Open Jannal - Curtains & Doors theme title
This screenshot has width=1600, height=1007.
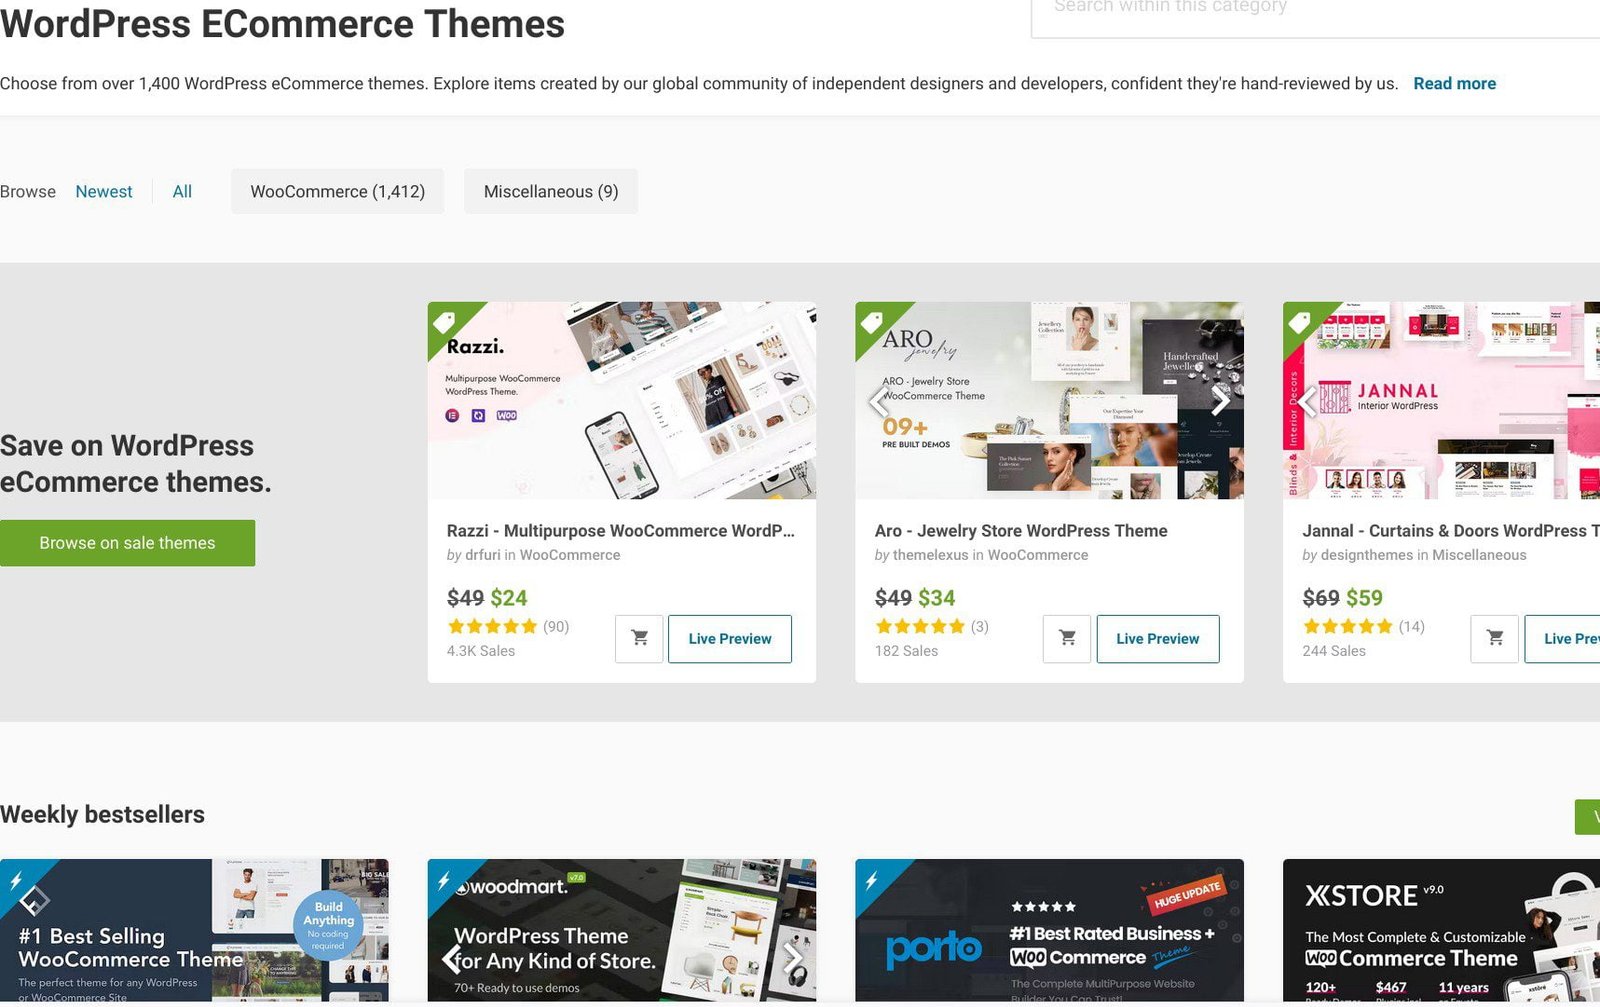point(1451,531)
